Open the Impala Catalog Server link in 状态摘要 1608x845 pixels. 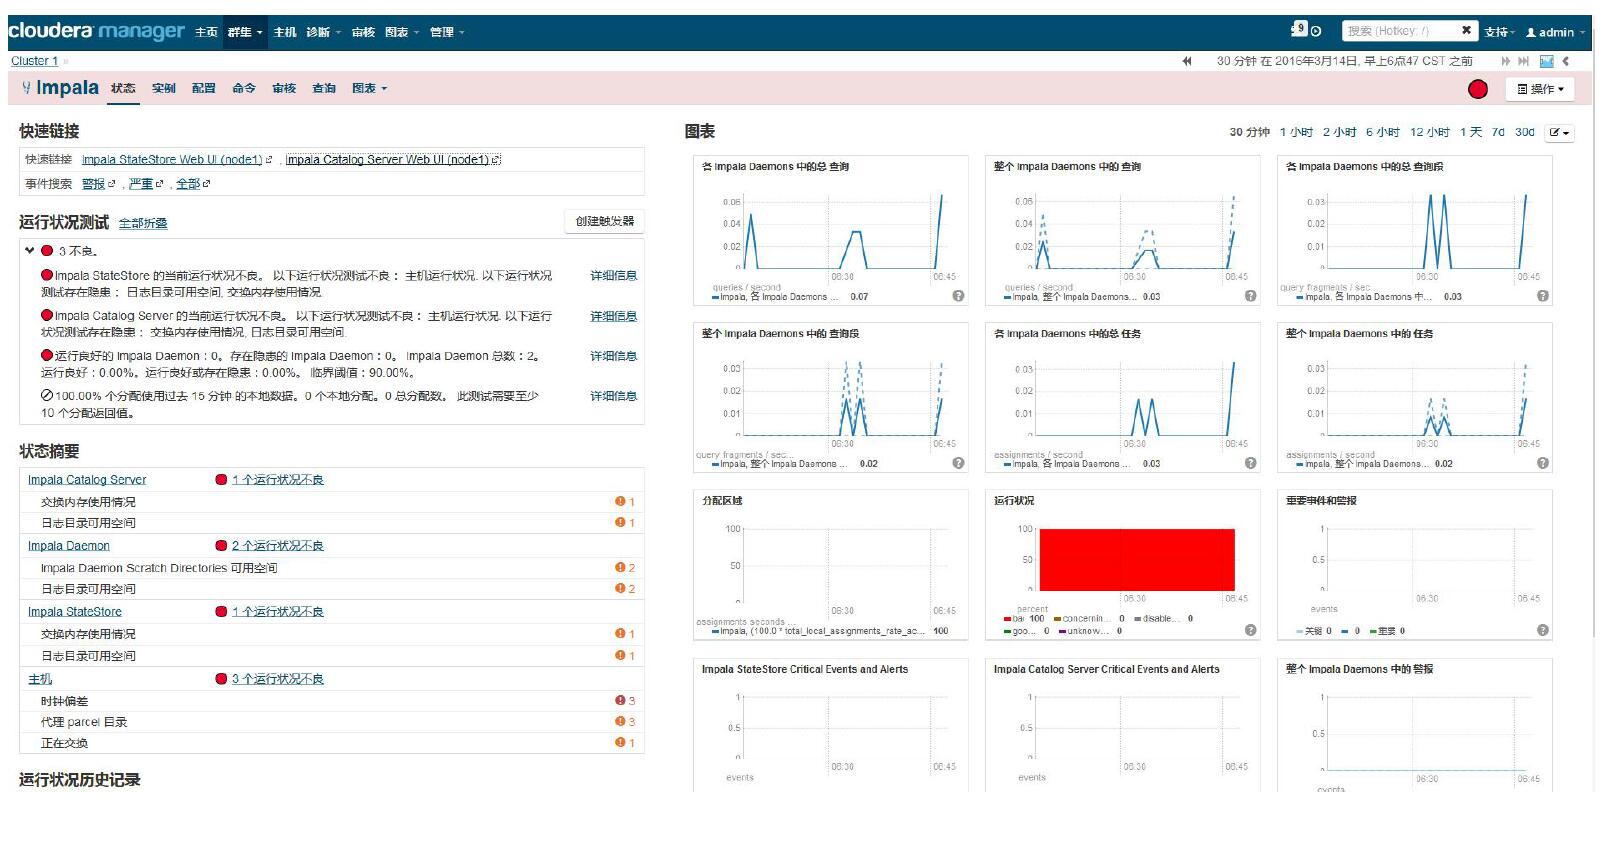[87, 480]
